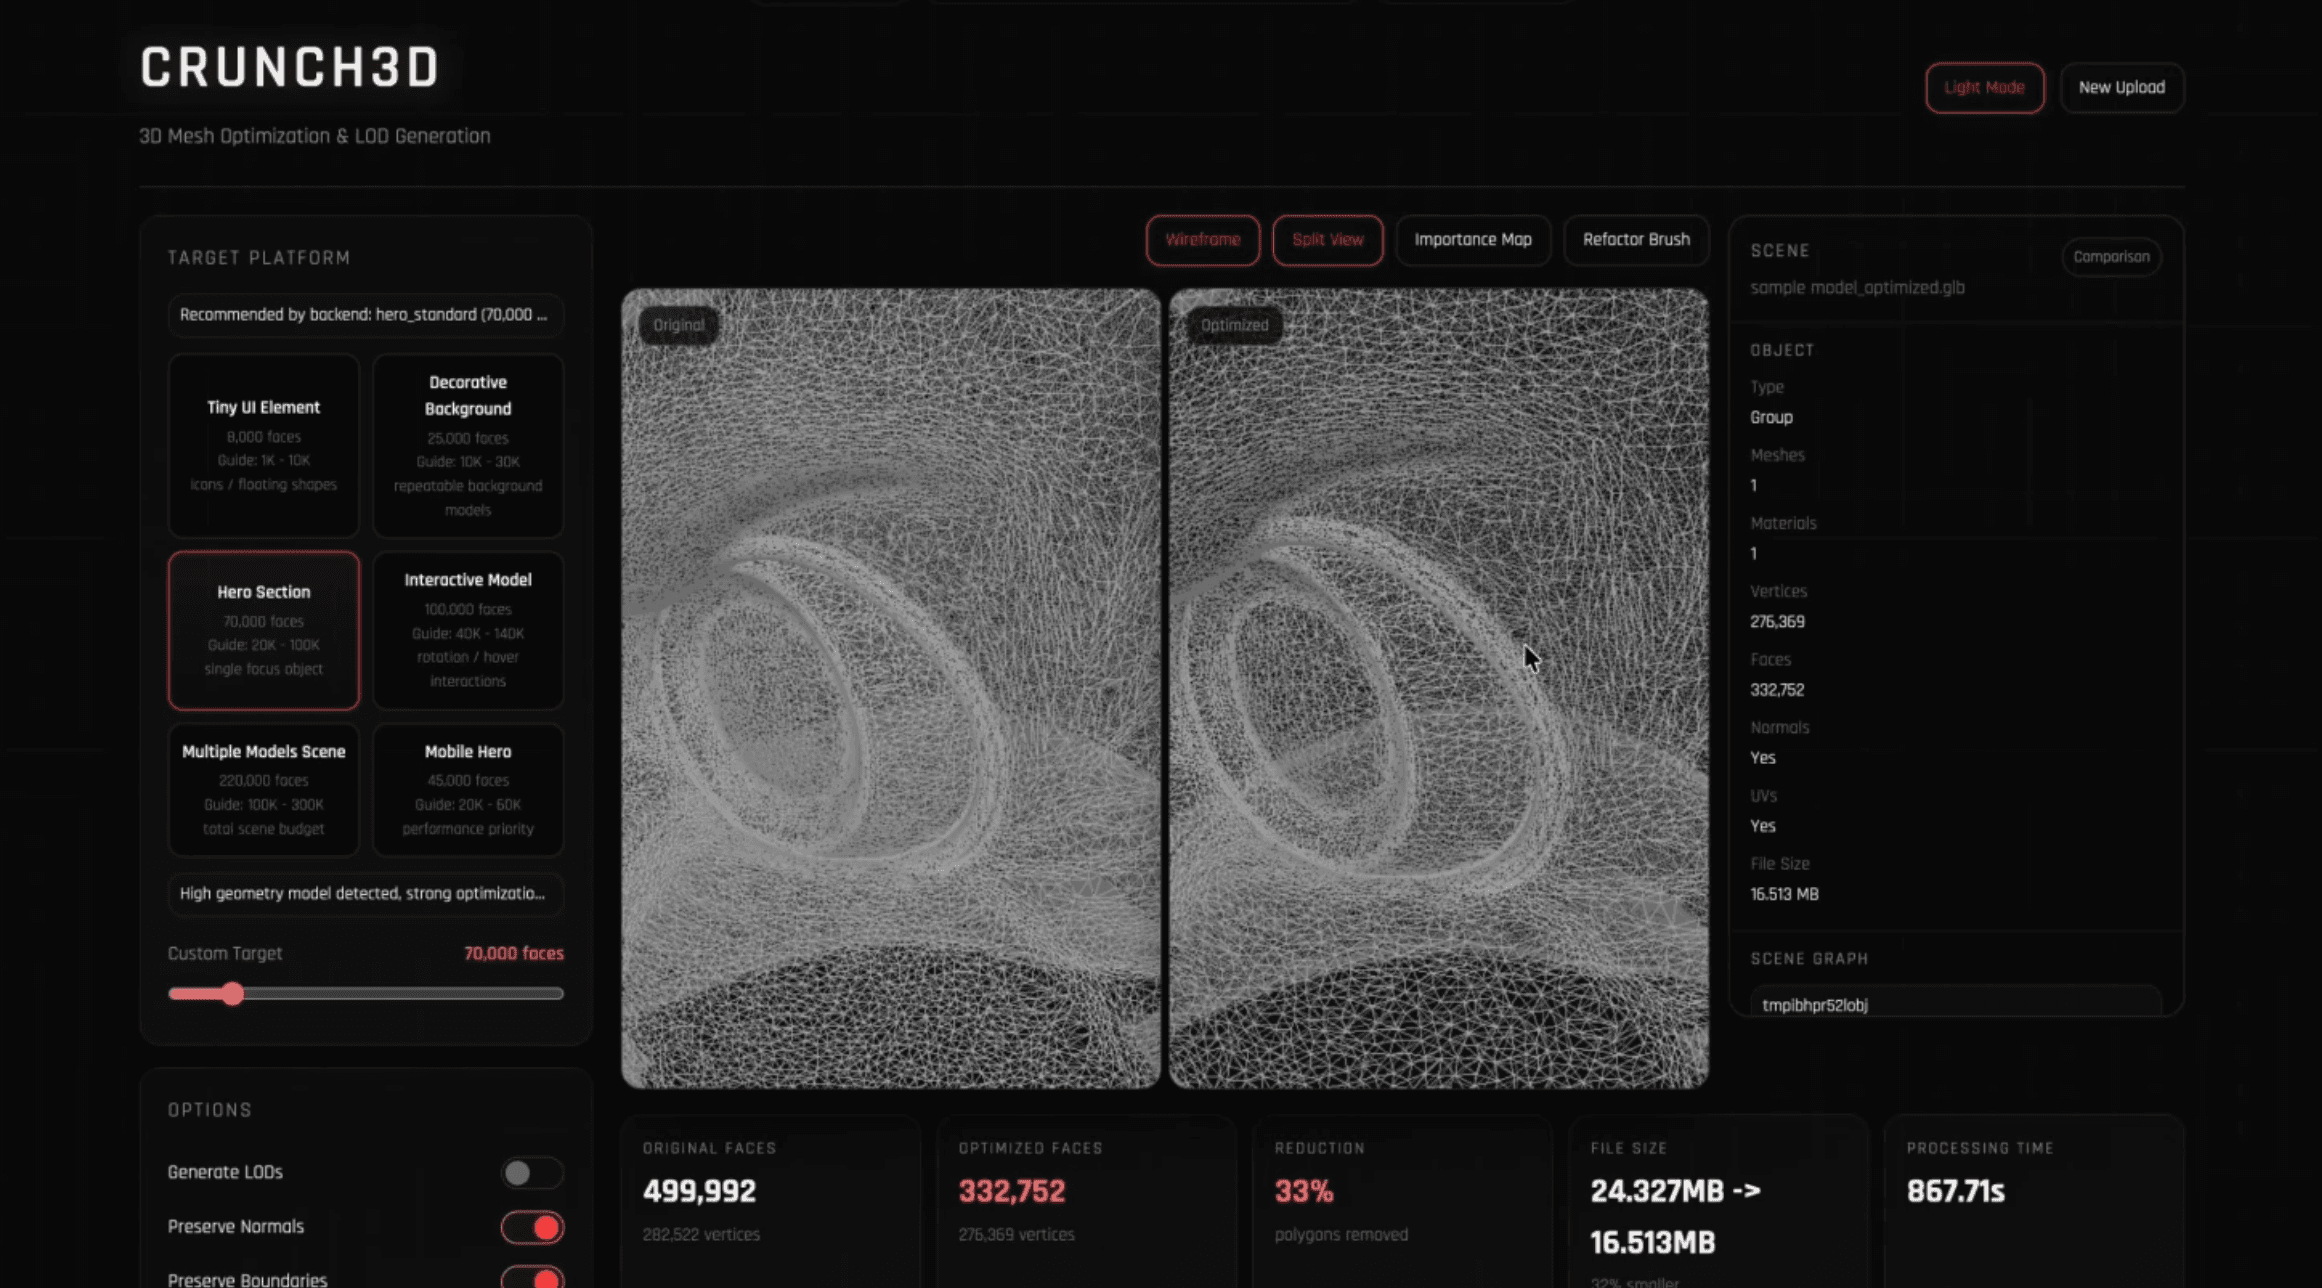Toggle the Preserve Boundaries switch
Image resolution: width=2322 pixels, height=1288 pixels.
coord(532,1278)
